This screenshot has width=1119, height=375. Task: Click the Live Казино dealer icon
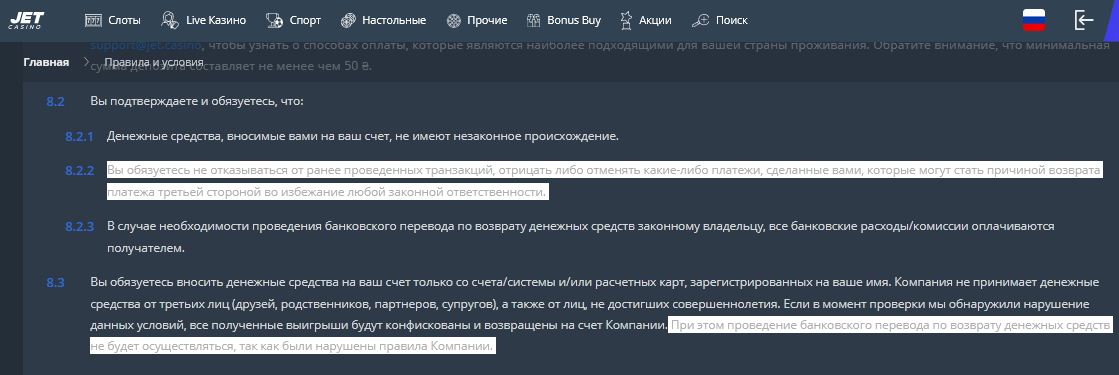coord(170,20)
